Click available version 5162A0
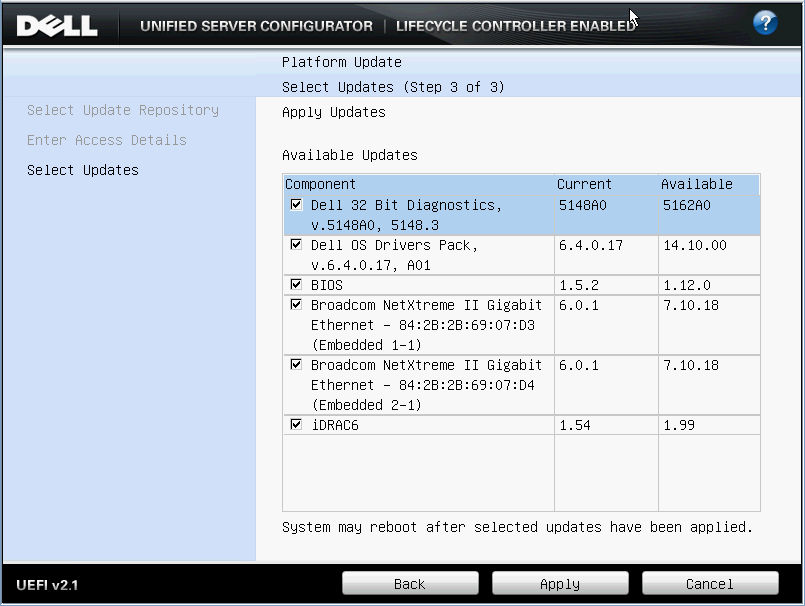 [687, 205]
